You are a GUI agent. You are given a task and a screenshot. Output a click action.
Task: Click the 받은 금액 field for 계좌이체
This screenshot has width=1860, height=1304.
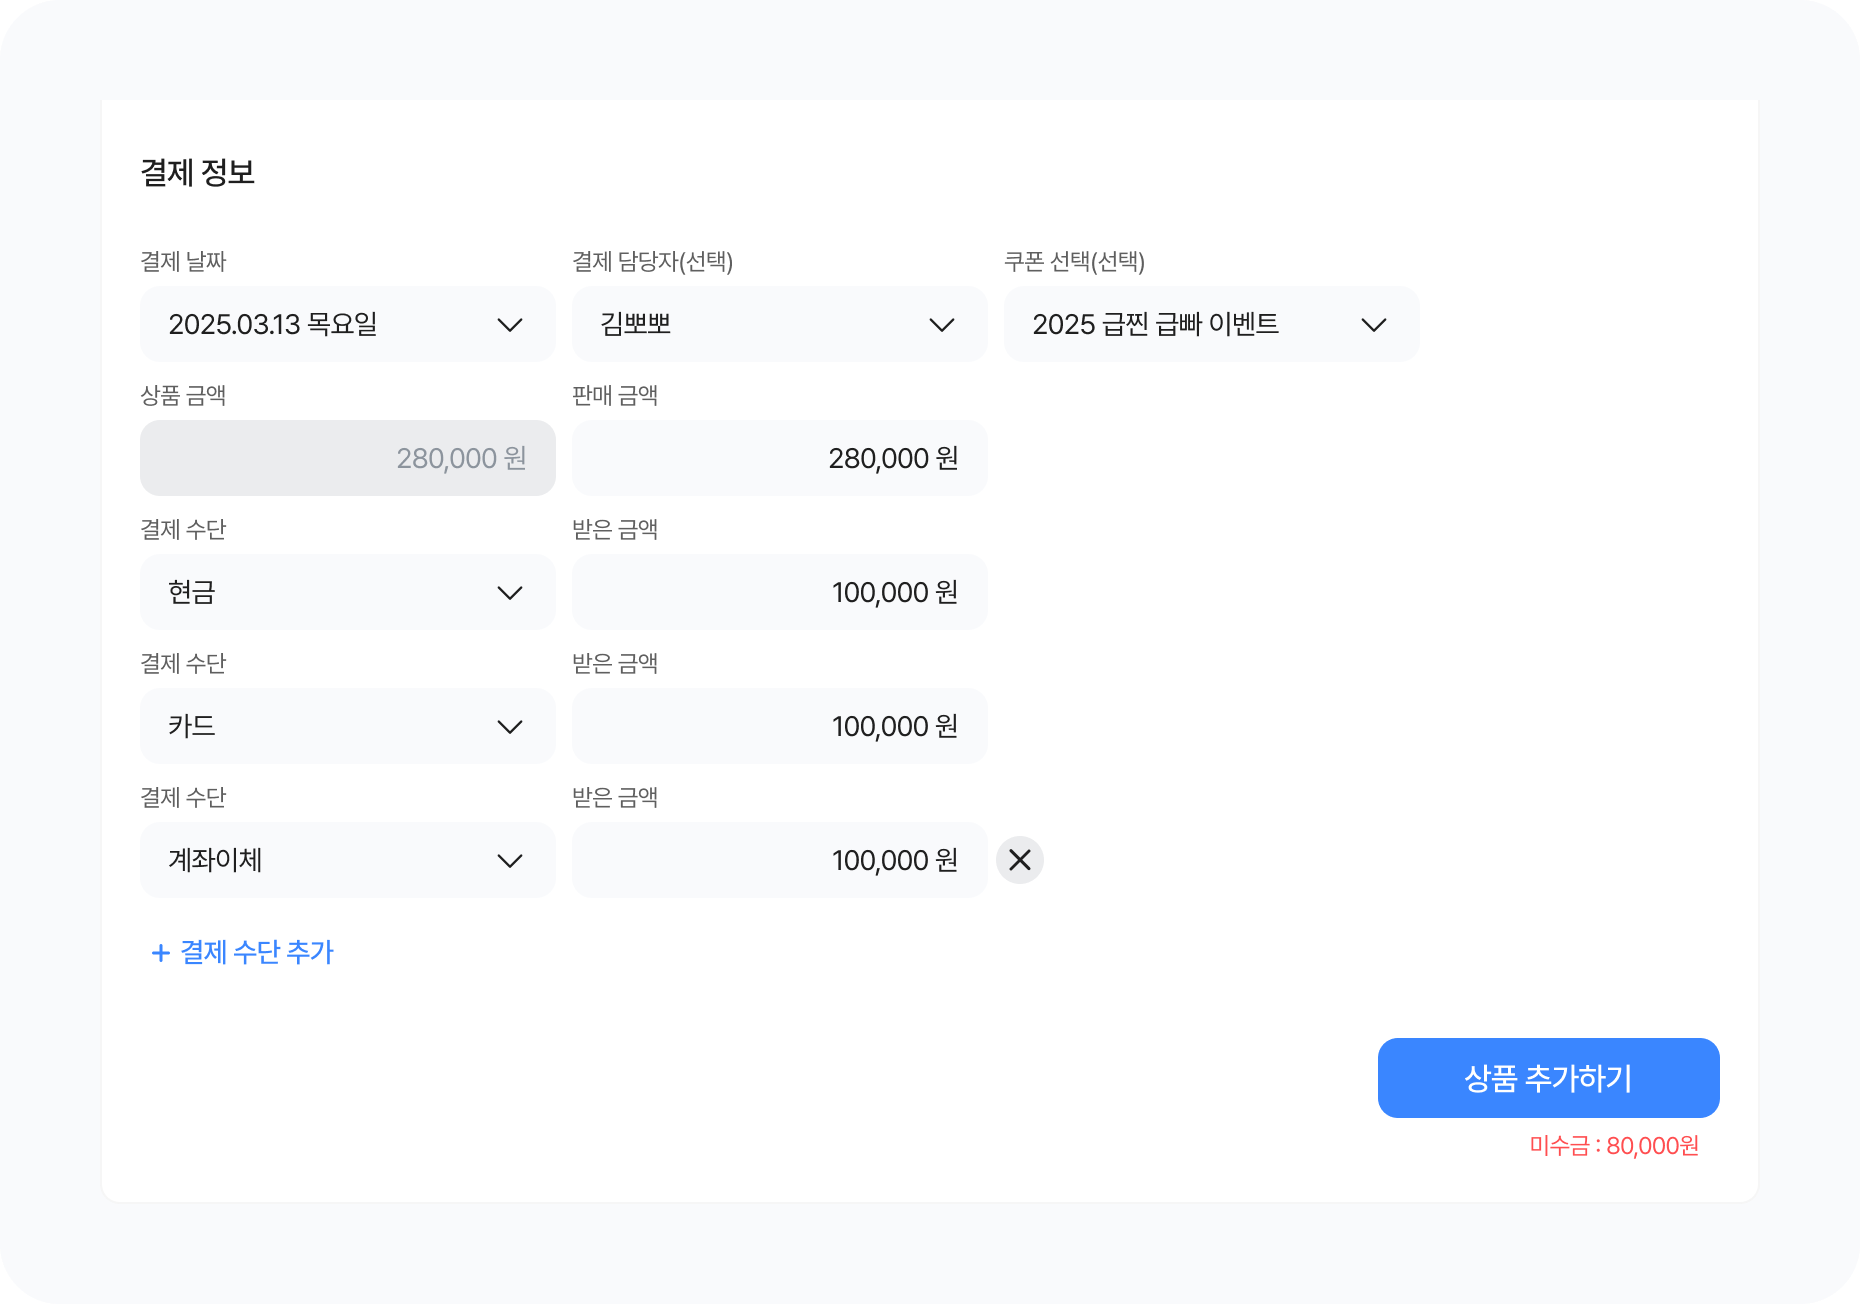[x=779, y=860]
